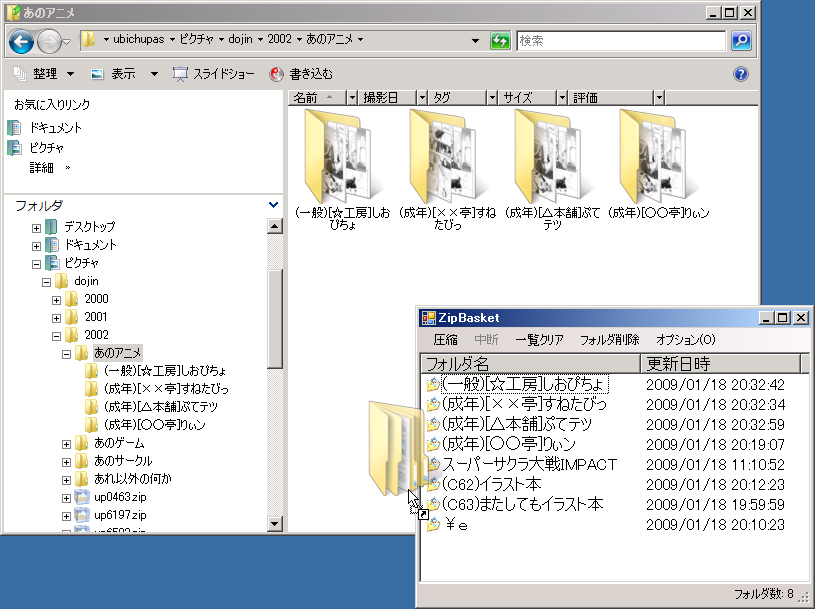Screen dimensions: 815x609
Task: Click ZipBasket title bar app icon
Action: [428, 317]
